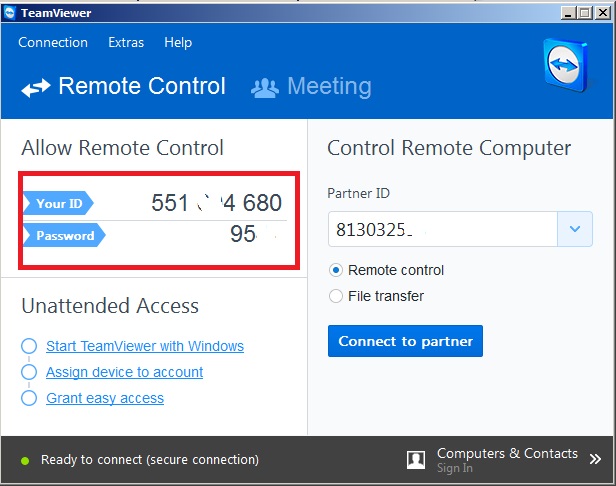Click the Unattended Access heading
Screen dimensions: 616x486
point(110,306)
